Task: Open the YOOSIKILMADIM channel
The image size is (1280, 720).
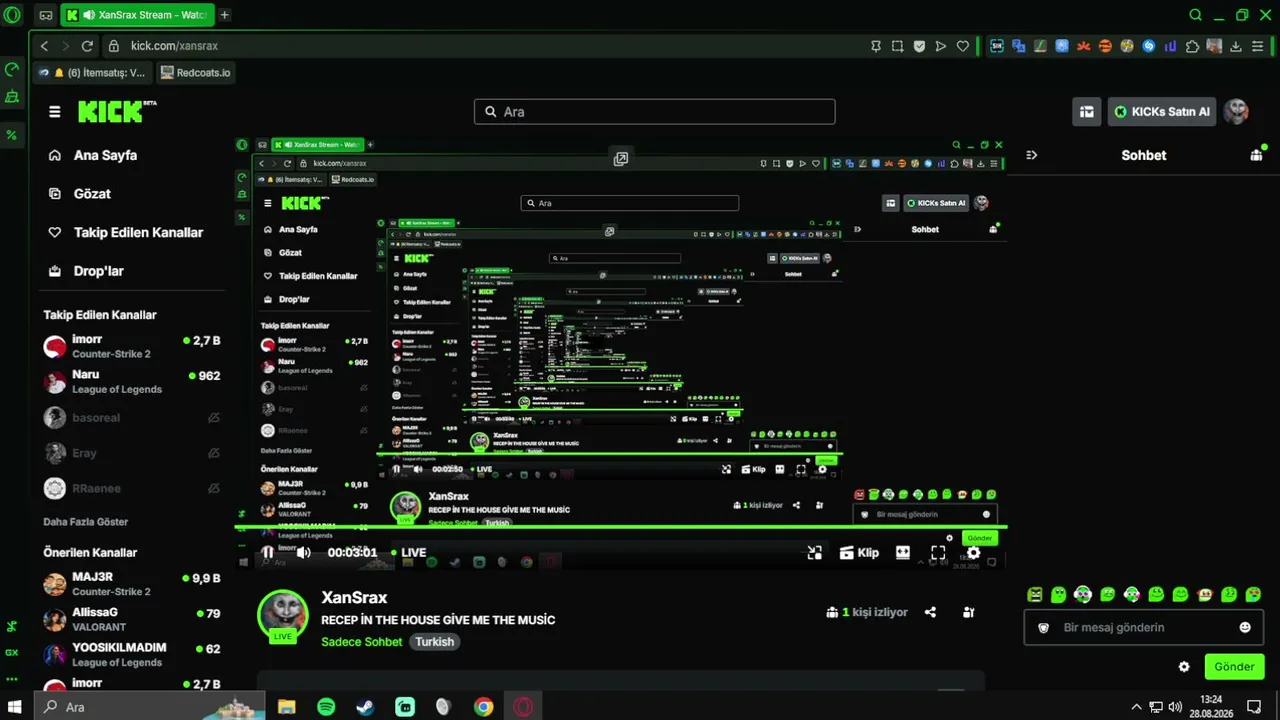Action: coord(132,654)
